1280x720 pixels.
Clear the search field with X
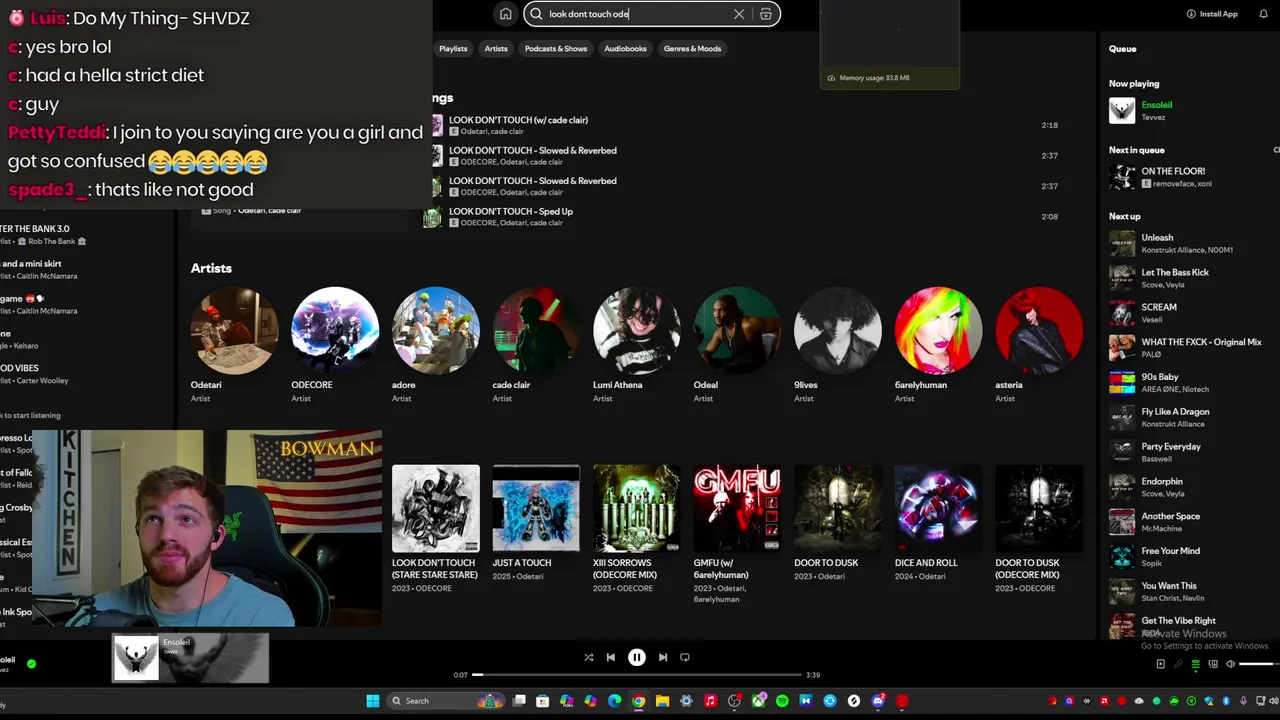(739, 14)
